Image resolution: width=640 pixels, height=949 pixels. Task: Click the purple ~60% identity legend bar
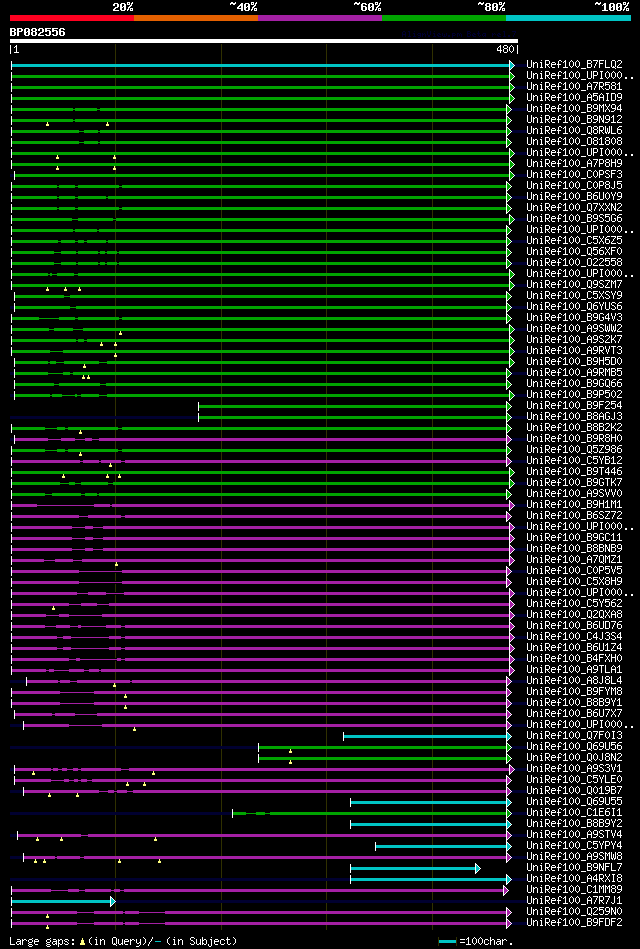[x=320, y=18]
